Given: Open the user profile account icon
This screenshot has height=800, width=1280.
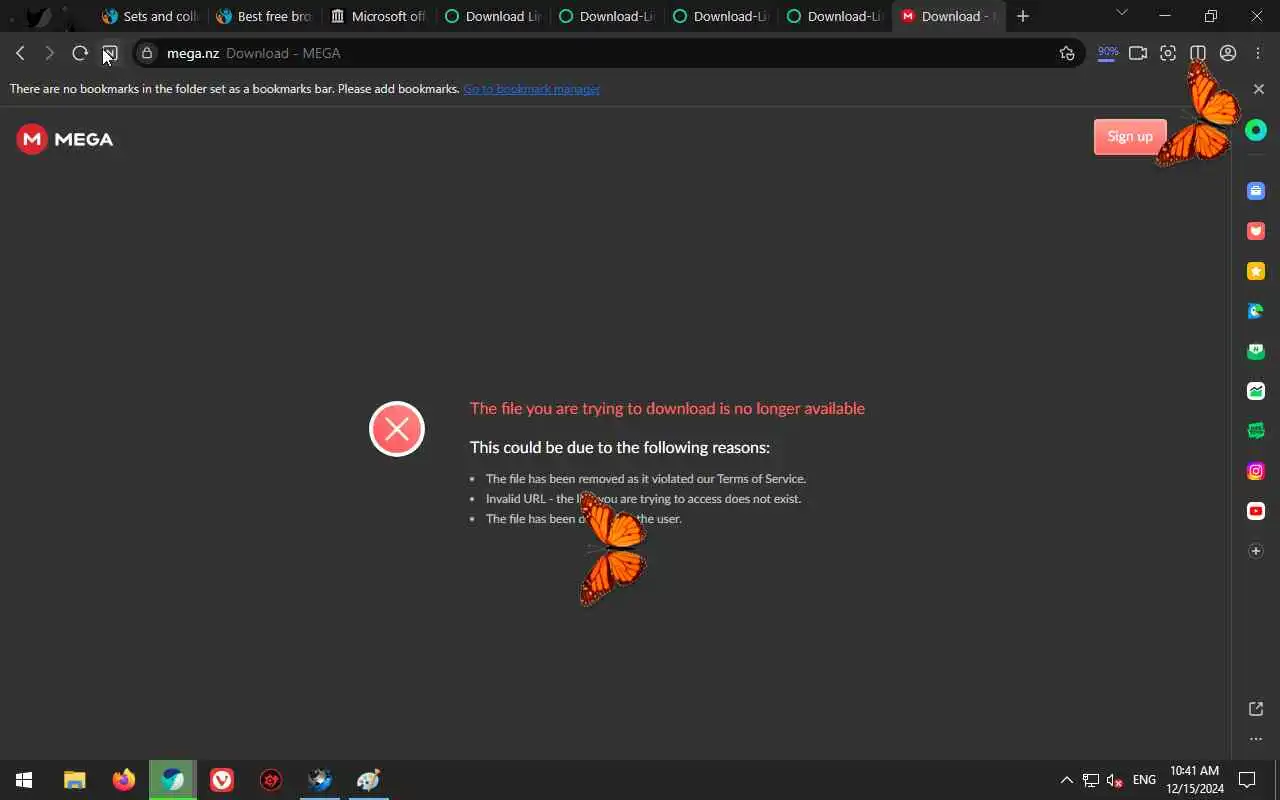Looking at the screenshot, I should point(1228,53).
